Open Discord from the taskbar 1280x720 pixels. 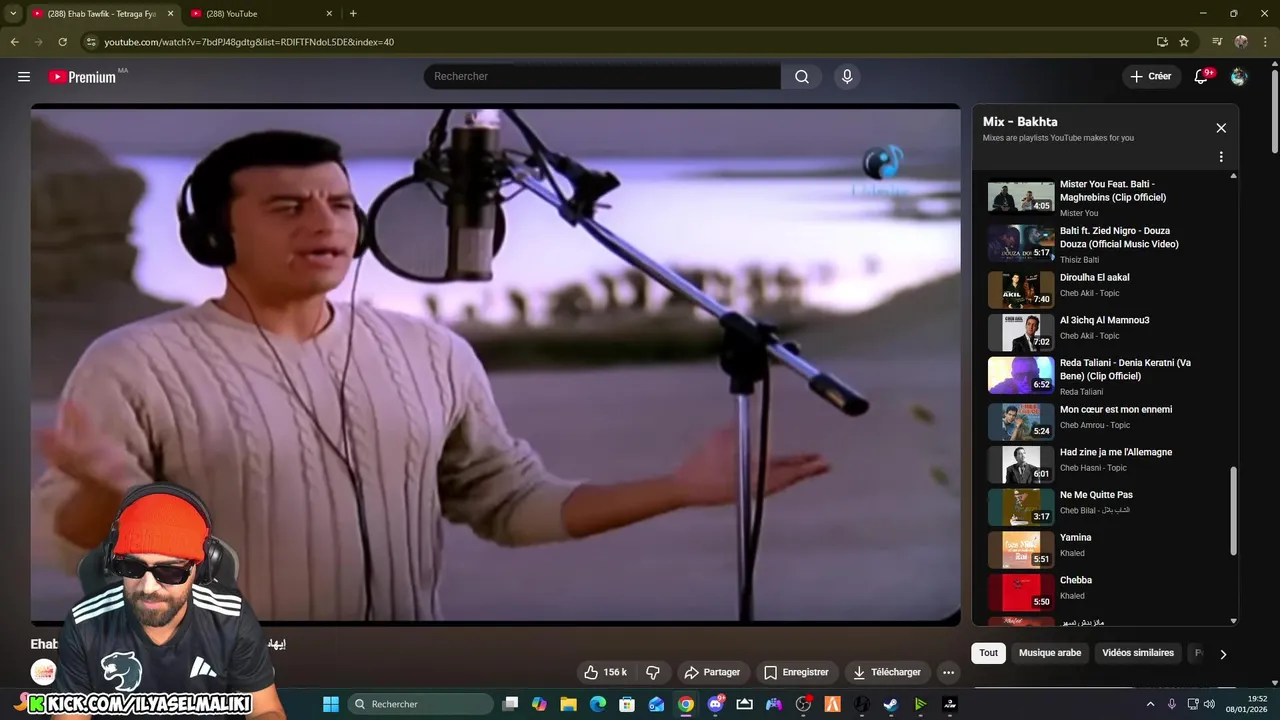pos(715,704)
